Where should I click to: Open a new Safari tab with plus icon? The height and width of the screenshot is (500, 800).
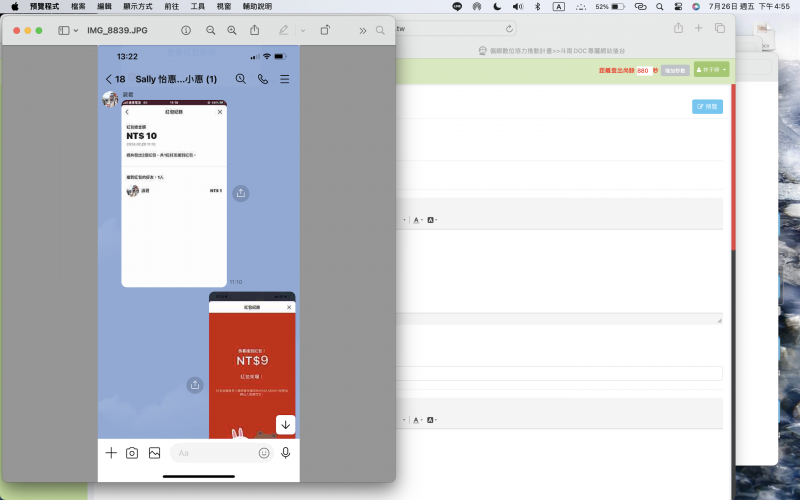tap(698, 28)
